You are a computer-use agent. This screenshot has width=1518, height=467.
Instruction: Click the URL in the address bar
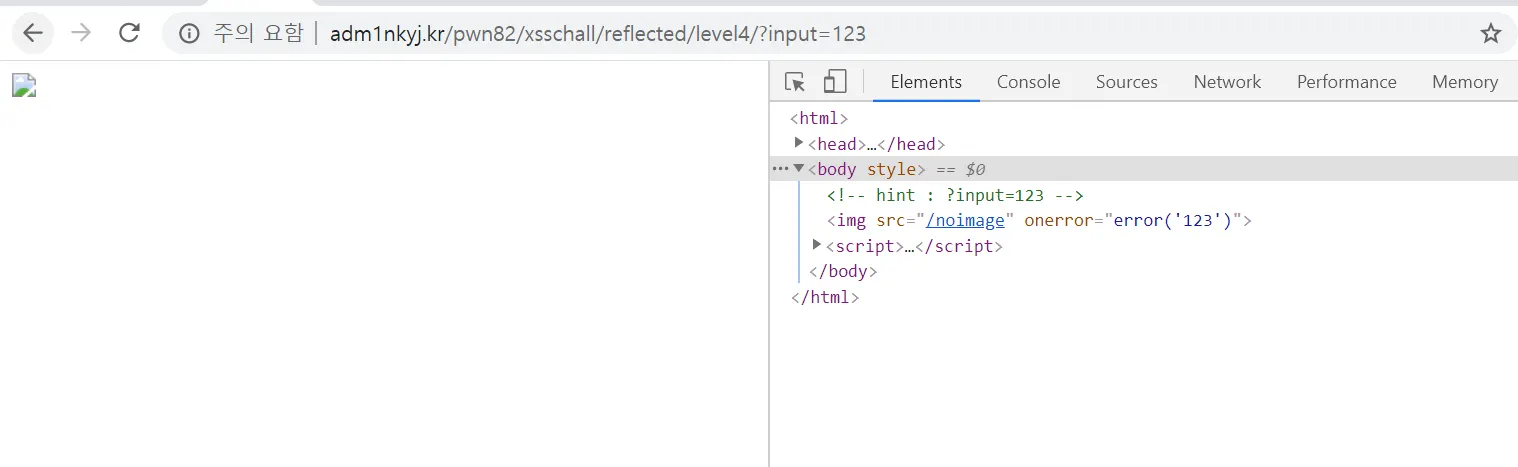598,34
